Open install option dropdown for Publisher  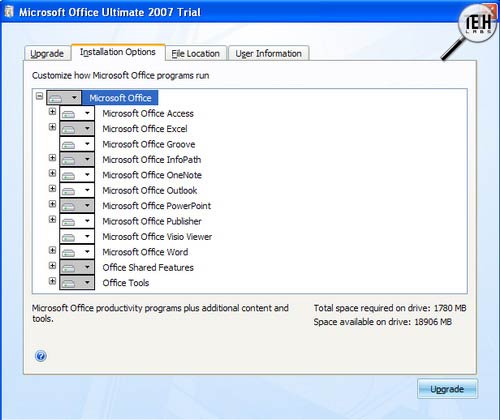click(x=77, y=221)
